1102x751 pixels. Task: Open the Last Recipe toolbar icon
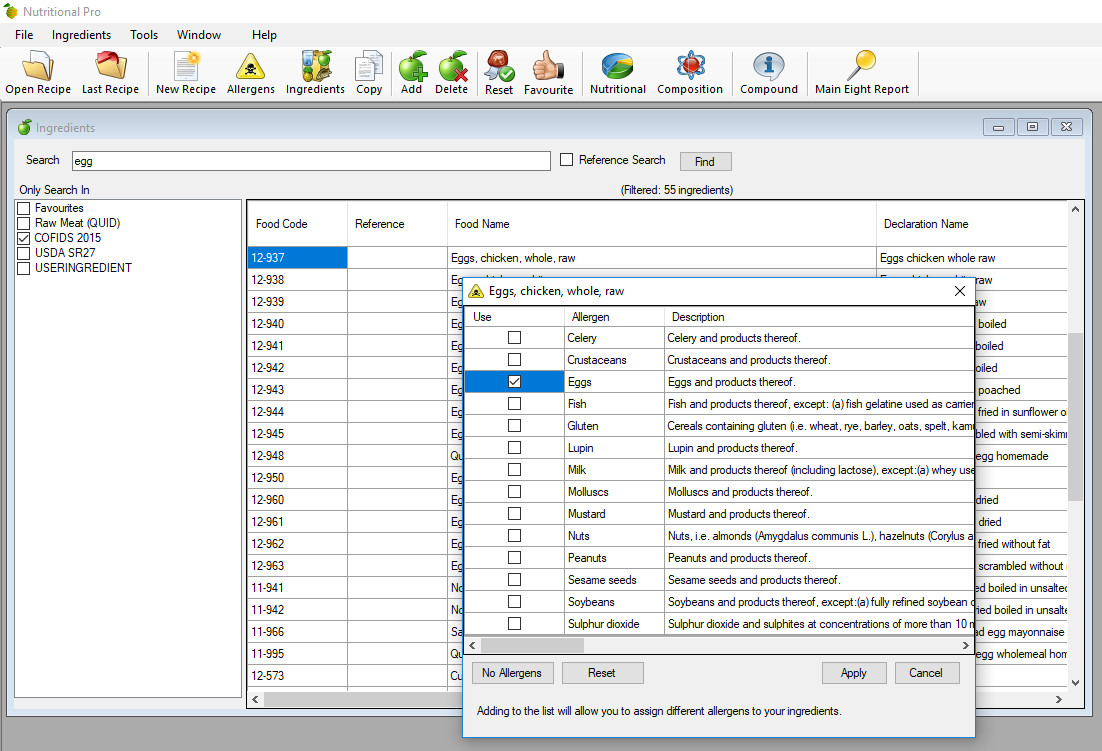point(110,73)
